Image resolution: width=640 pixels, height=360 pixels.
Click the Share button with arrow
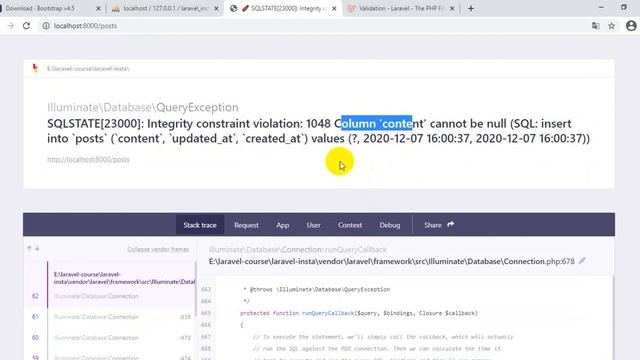tap(439, 225)
